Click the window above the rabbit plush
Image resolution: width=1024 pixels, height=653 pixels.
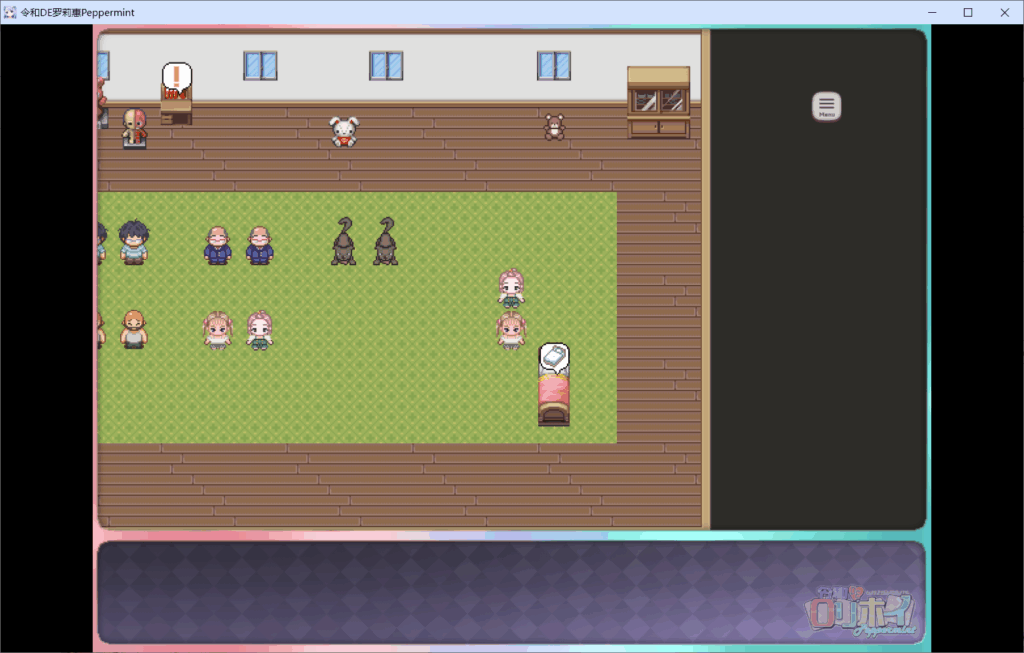click(386, 66)
